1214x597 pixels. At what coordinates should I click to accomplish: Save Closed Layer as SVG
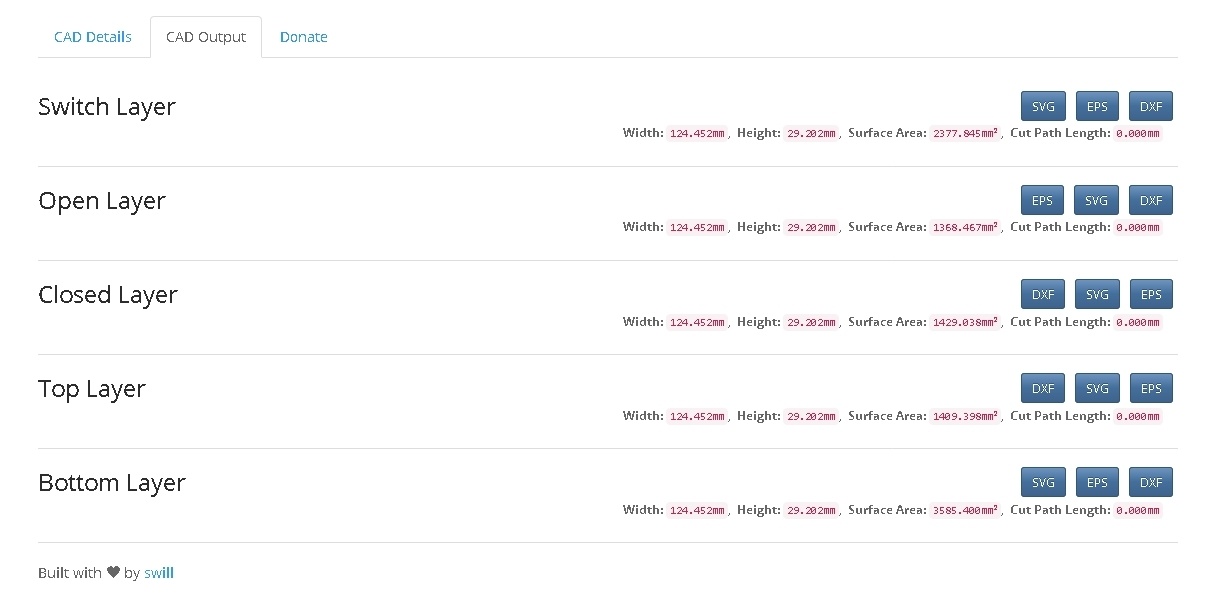coord(1097,294)
